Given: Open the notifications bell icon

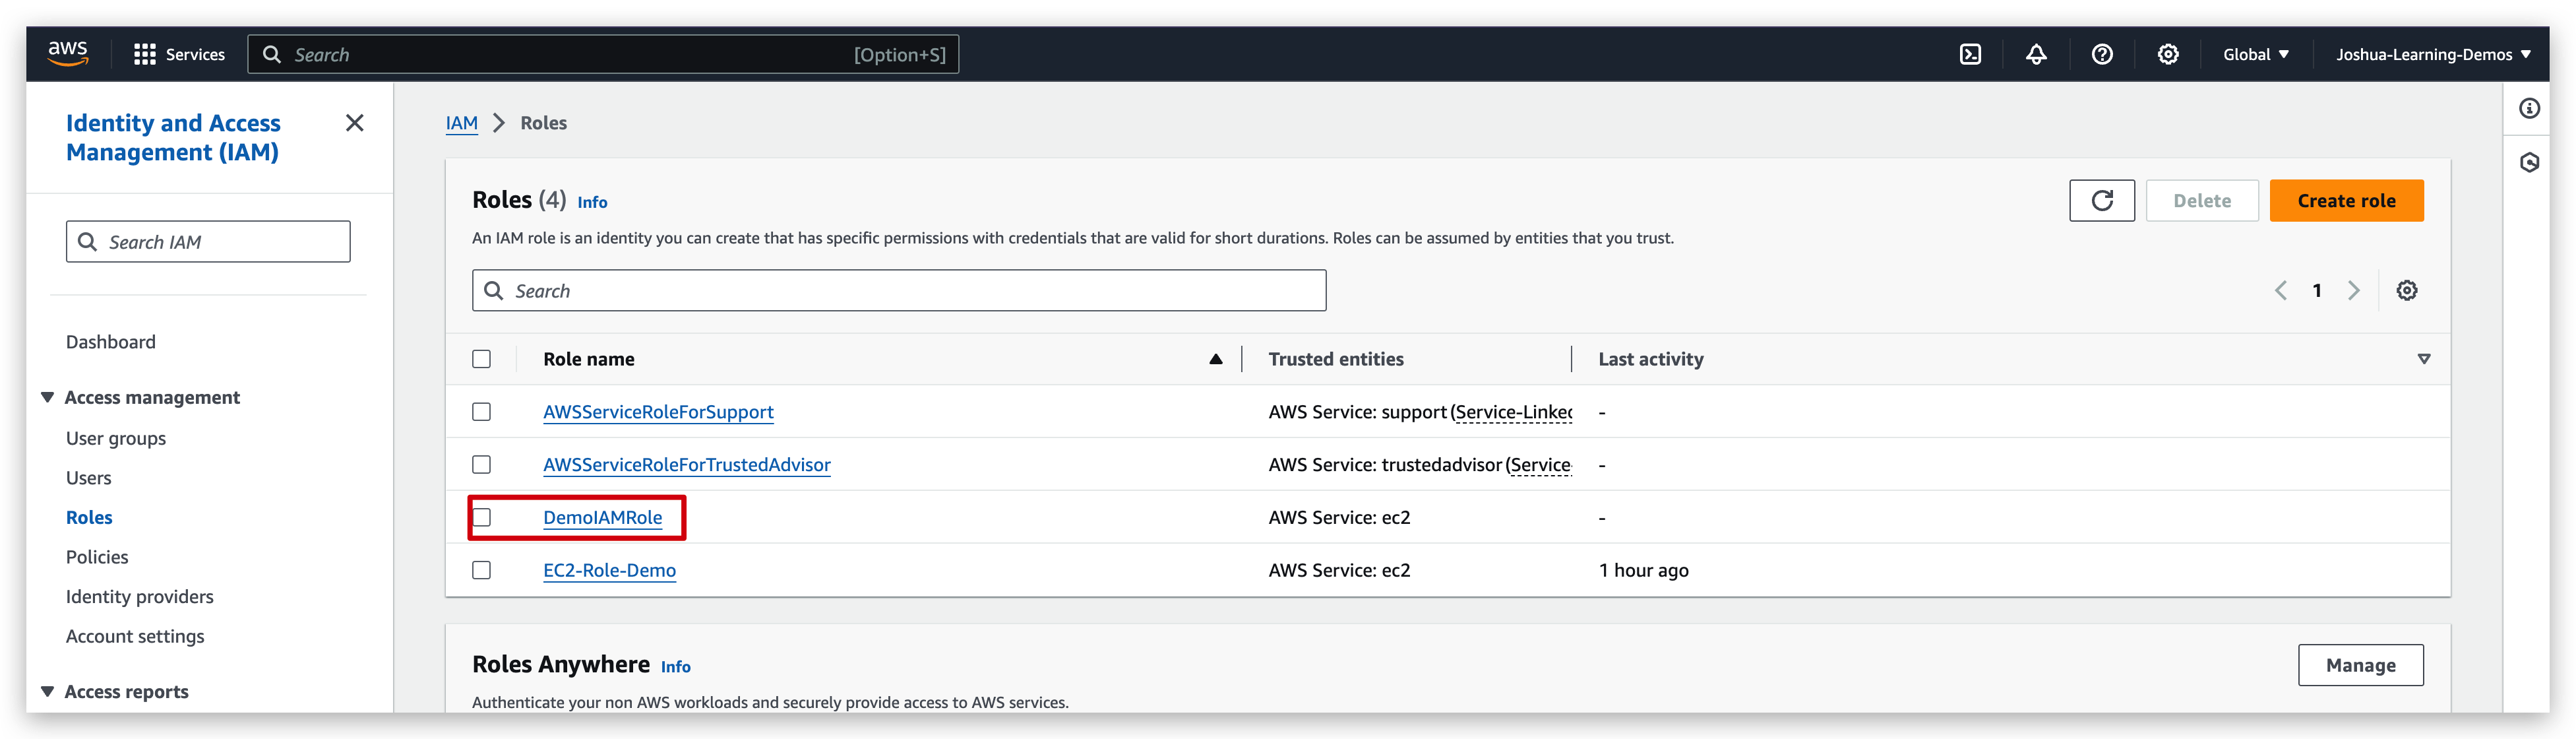Looking at the screenshot, I should [x=2036, y=55].
